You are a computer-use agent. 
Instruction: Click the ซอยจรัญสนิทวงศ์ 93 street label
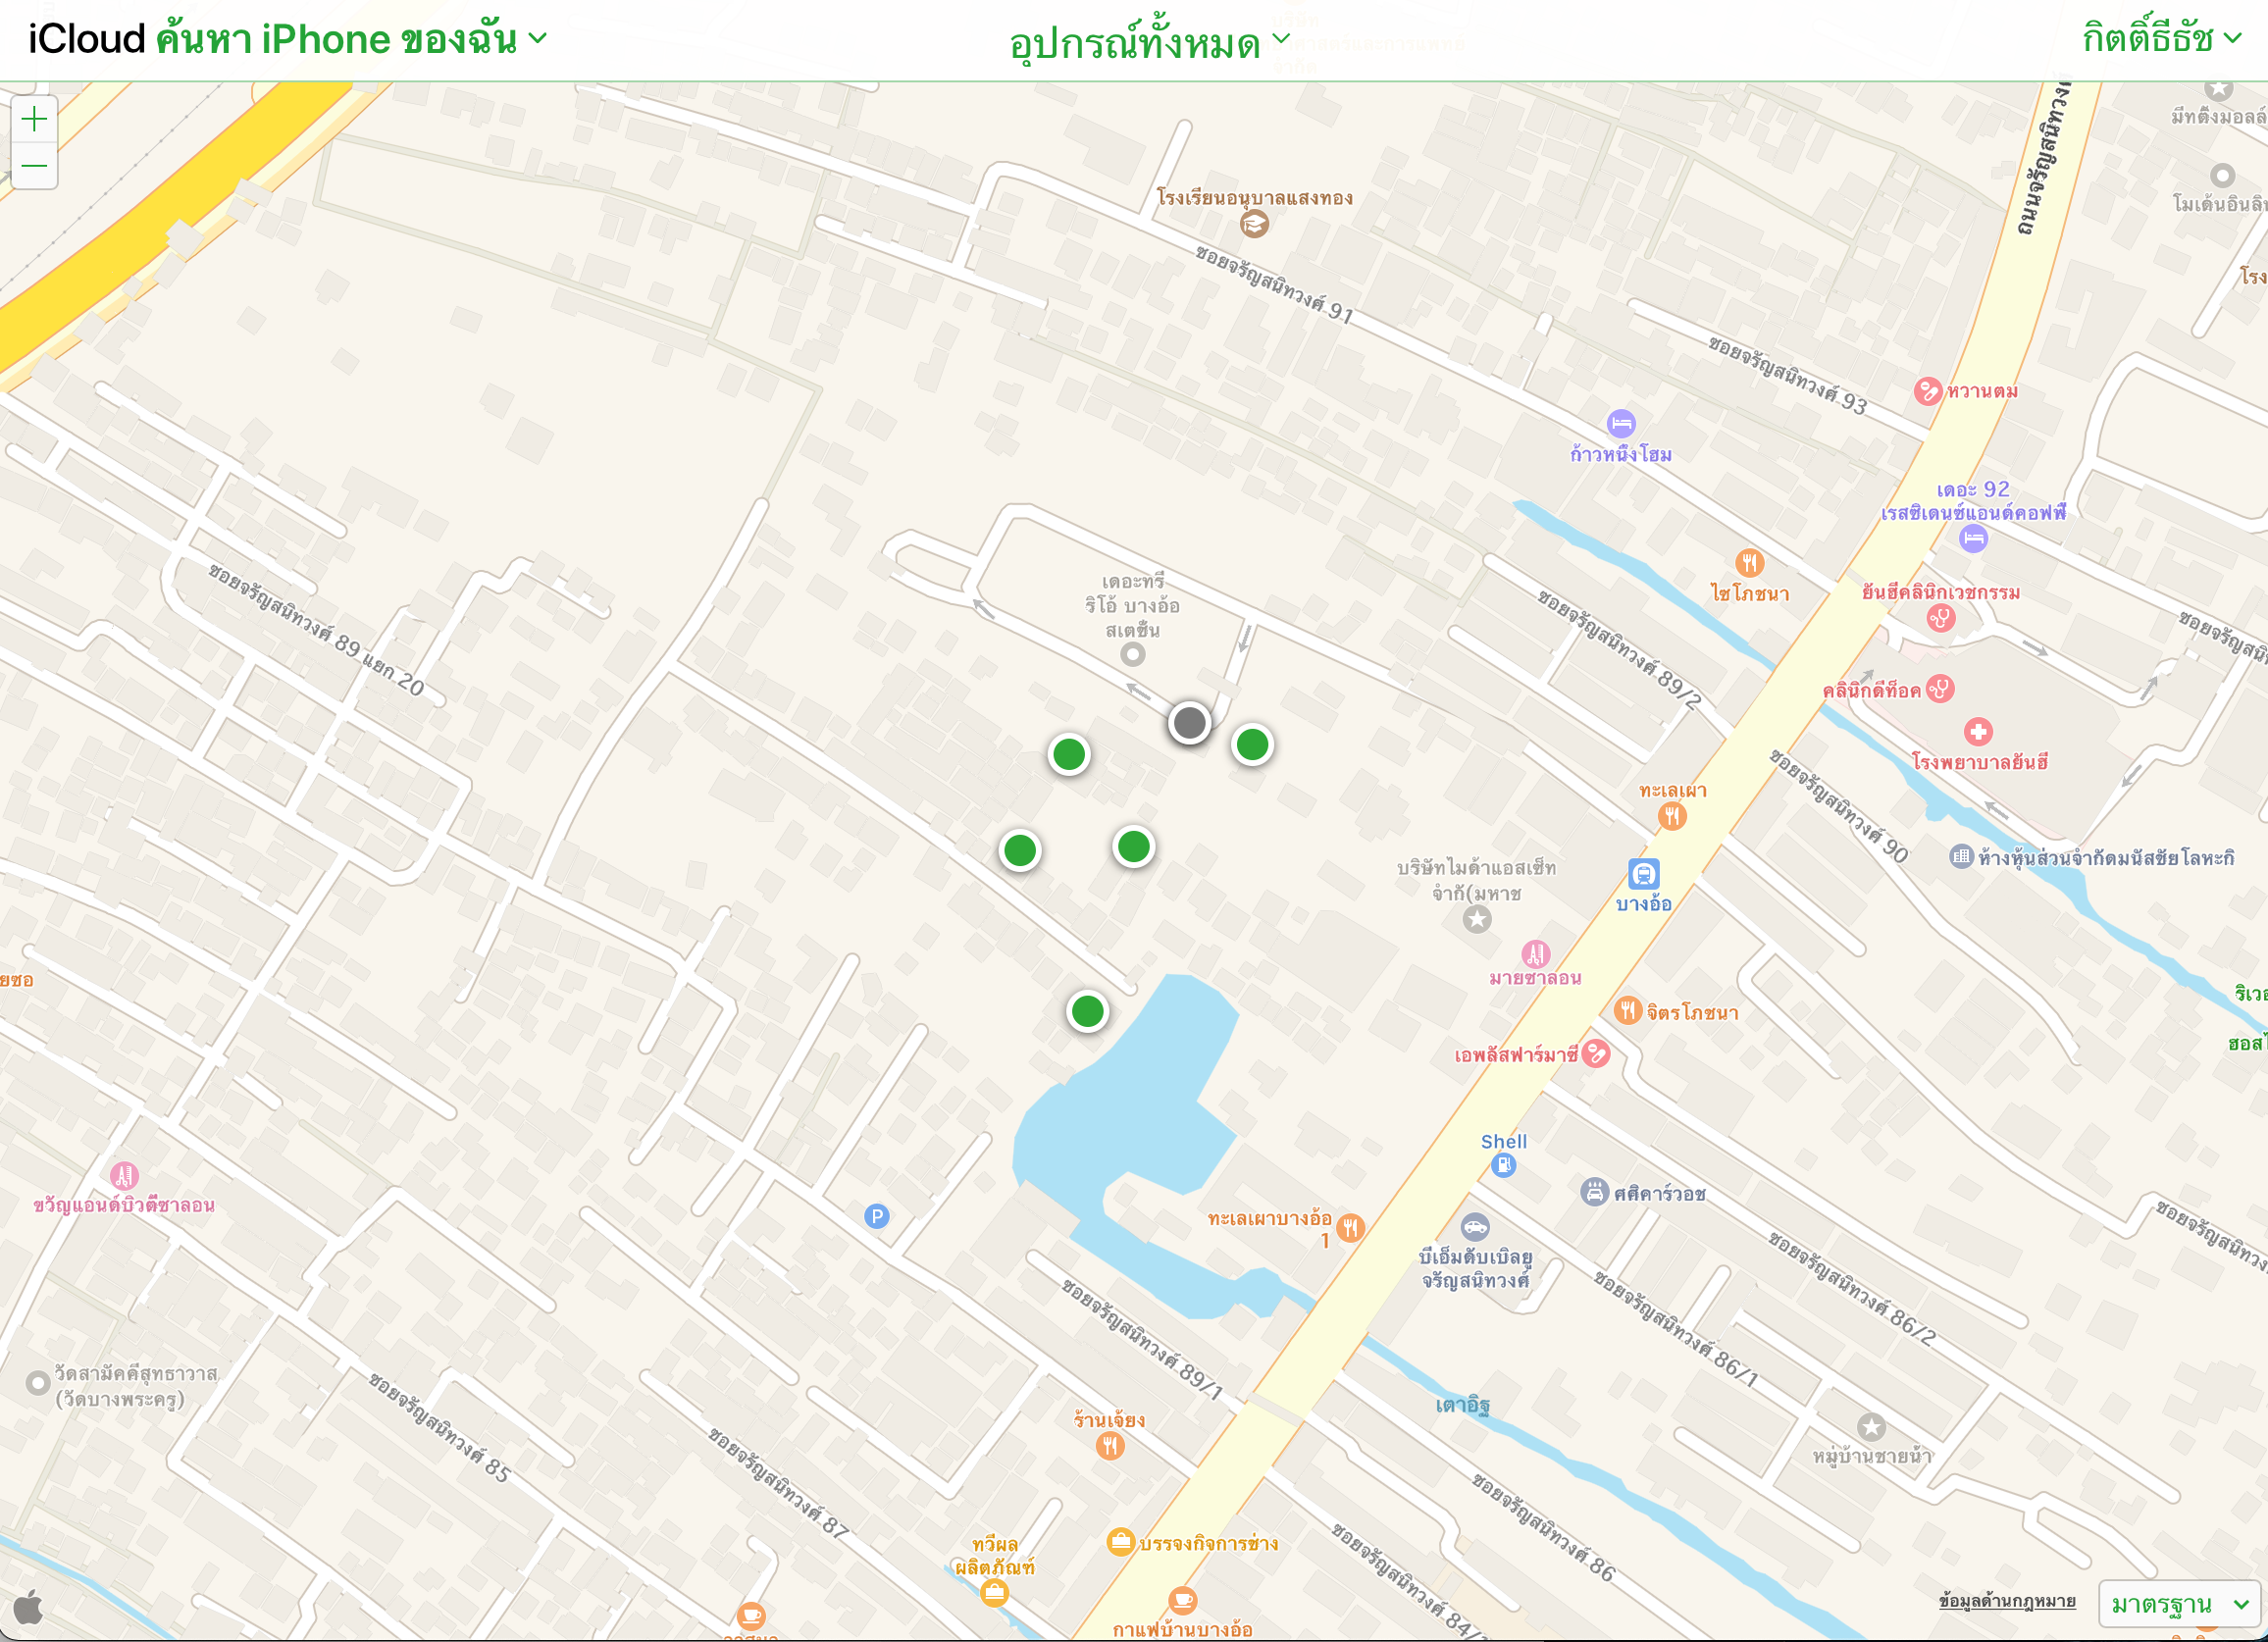(1787, 375)
